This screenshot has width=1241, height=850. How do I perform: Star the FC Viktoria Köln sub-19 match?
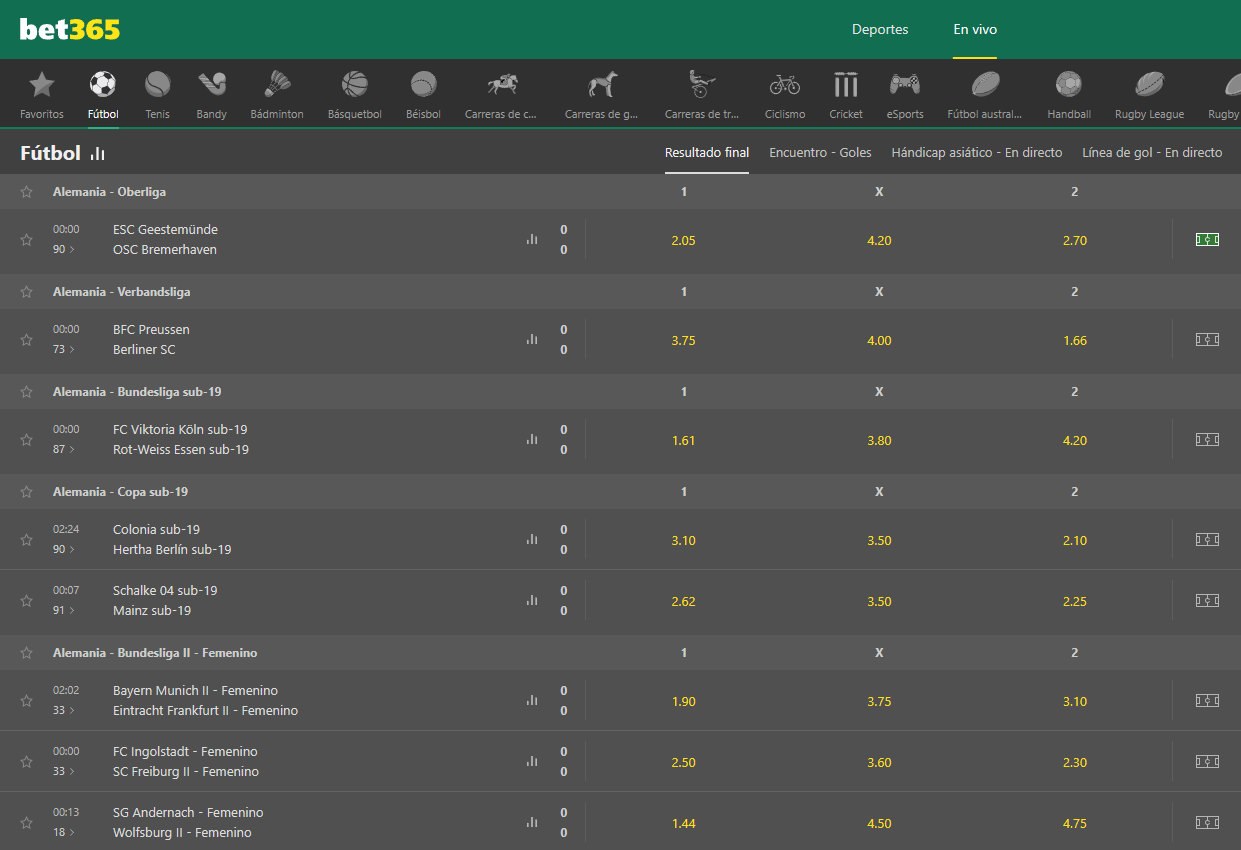pos(27,440)
